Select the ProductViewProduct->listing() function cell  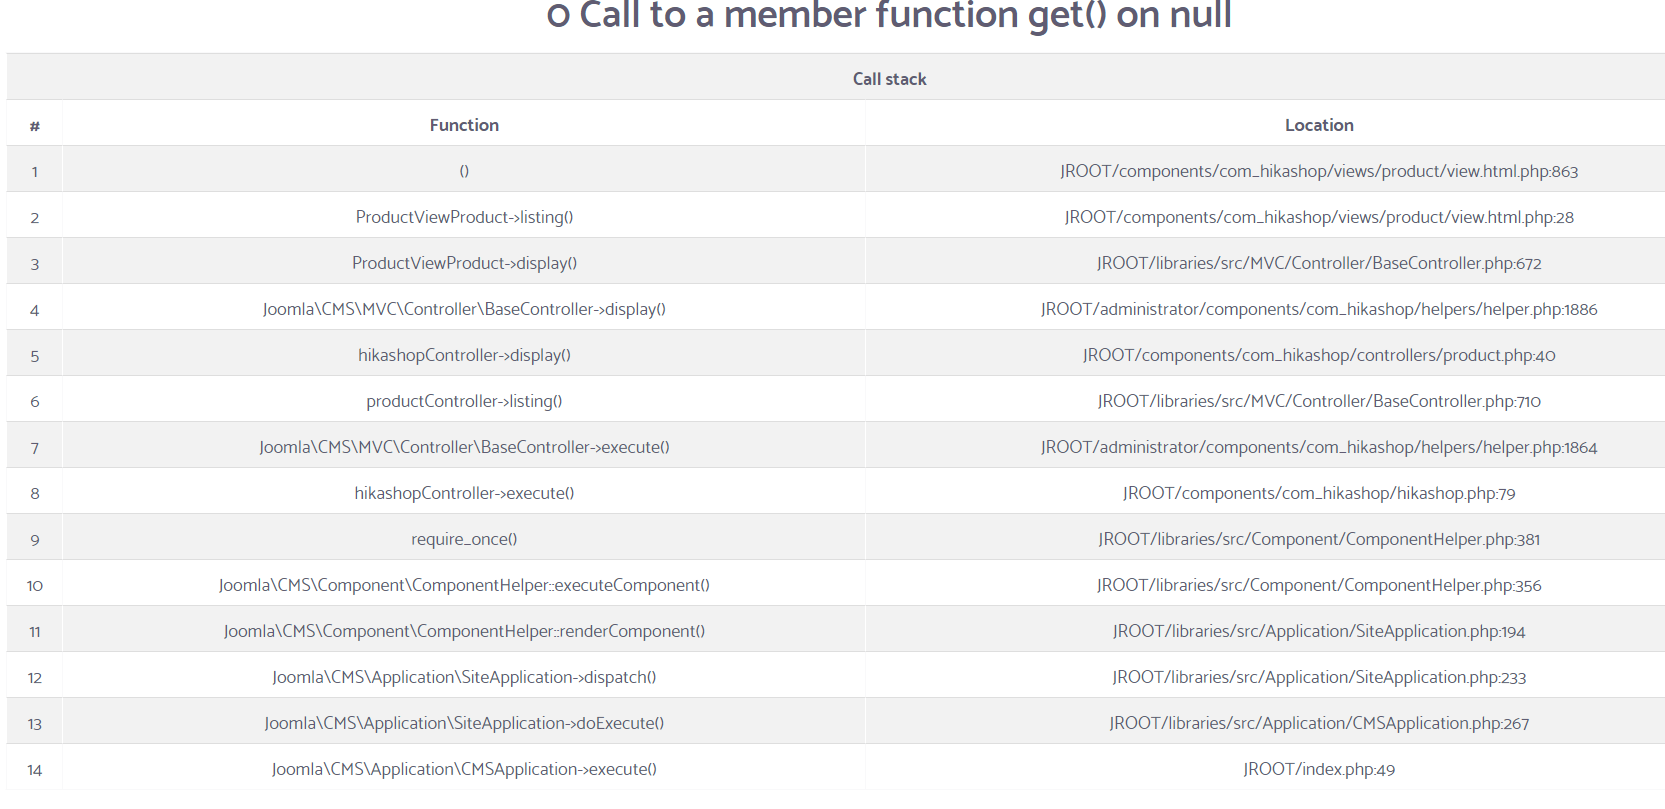[464, 217]
